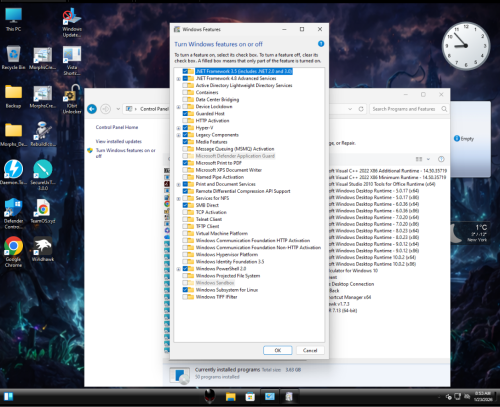Image resolution: width=500 pixels, height=407 pixels.
Task: Open TeamOS.xyz desktop file
Action: click(43, 211)
